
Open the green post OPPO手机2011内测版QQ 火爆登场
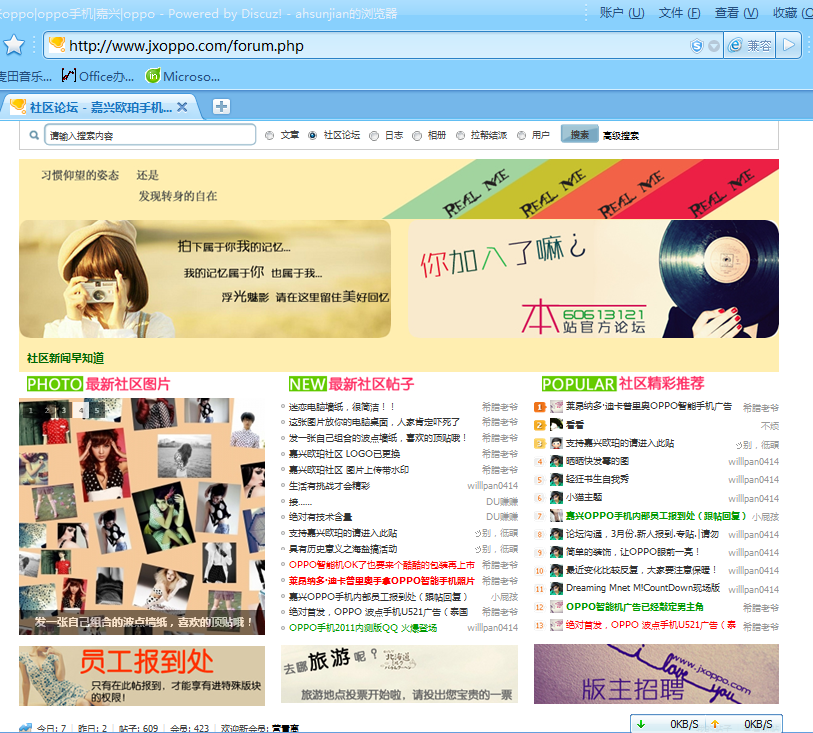[x=363, y=628]
